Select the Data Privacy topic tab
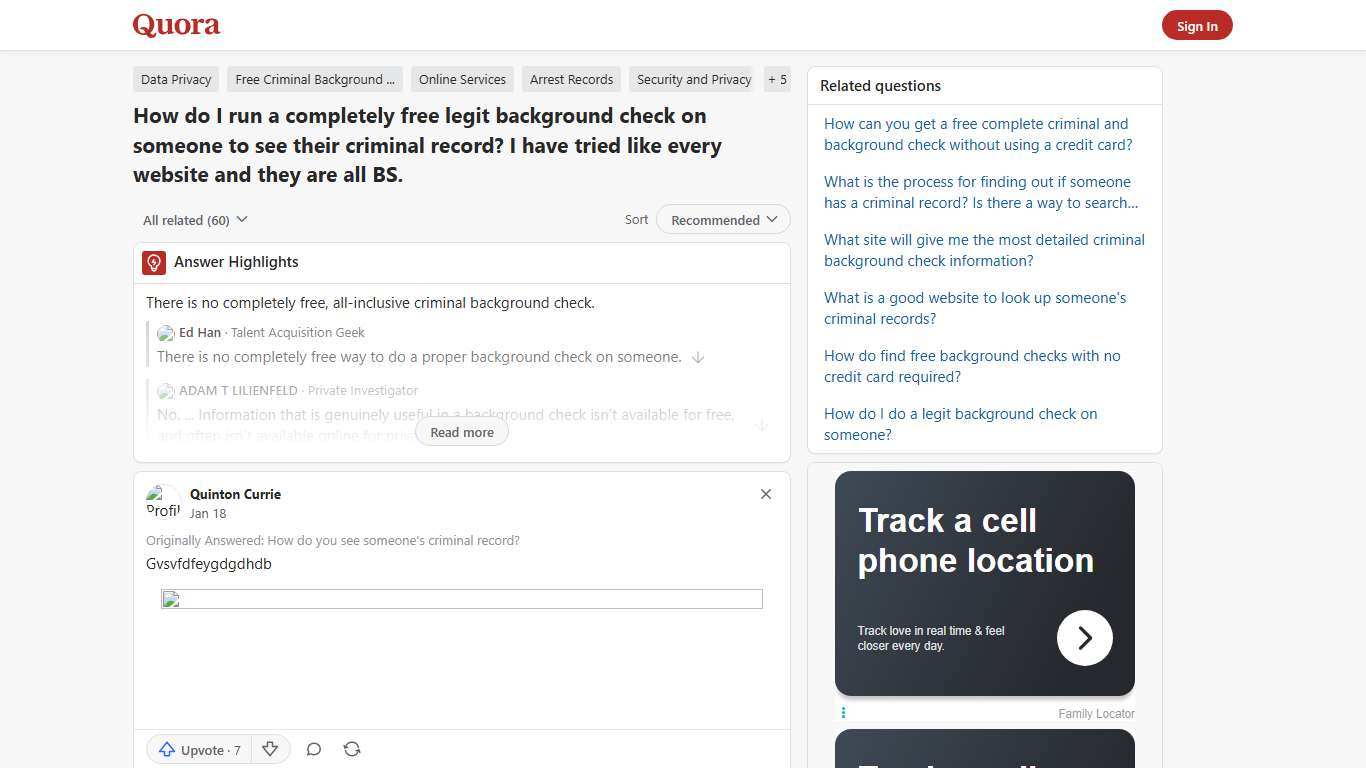The height and width of the screenshot is (768, 1366). point(176,79)
